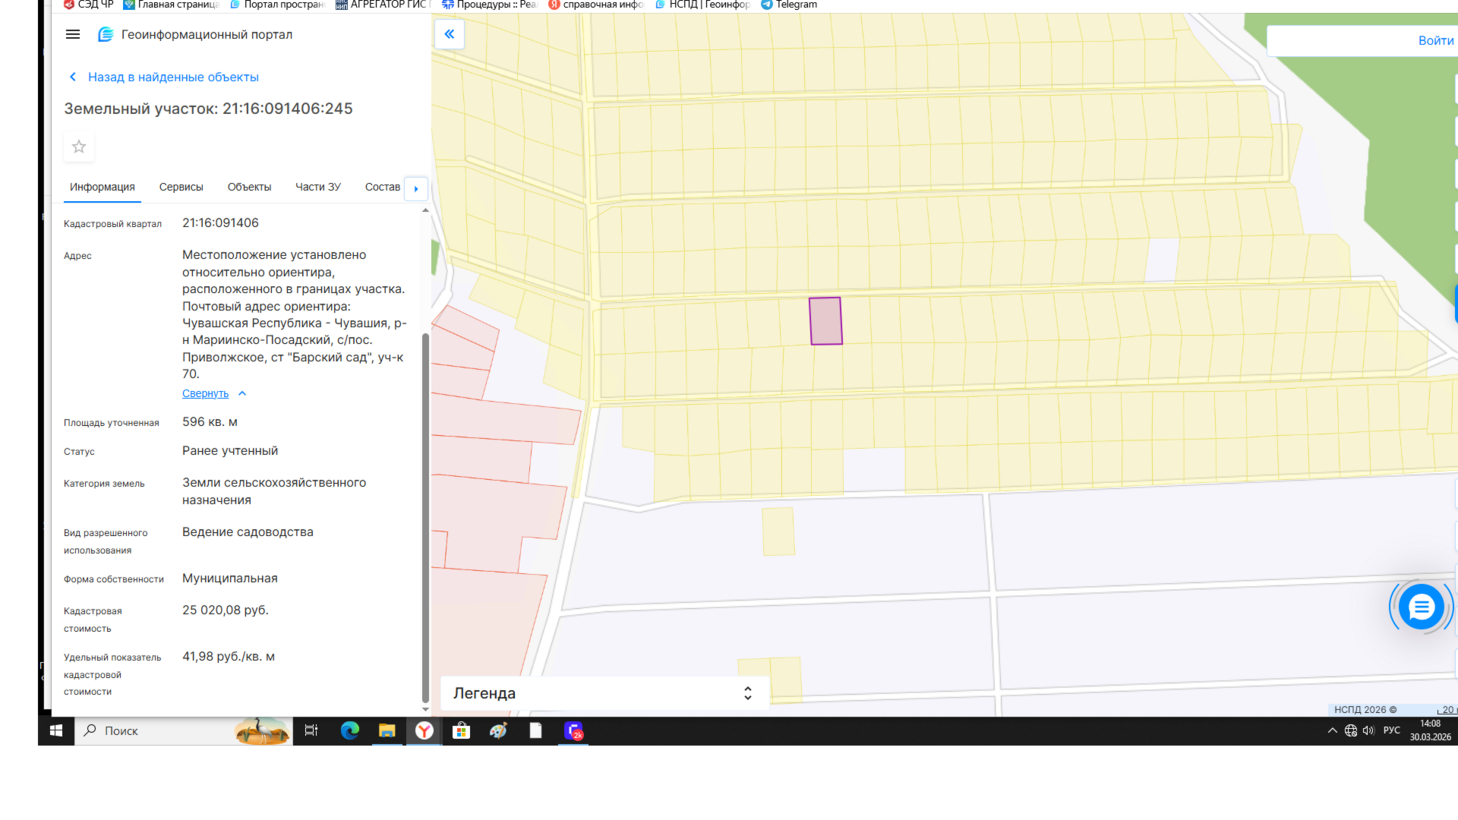Click the Войти login button

[x=1435, y=41]
